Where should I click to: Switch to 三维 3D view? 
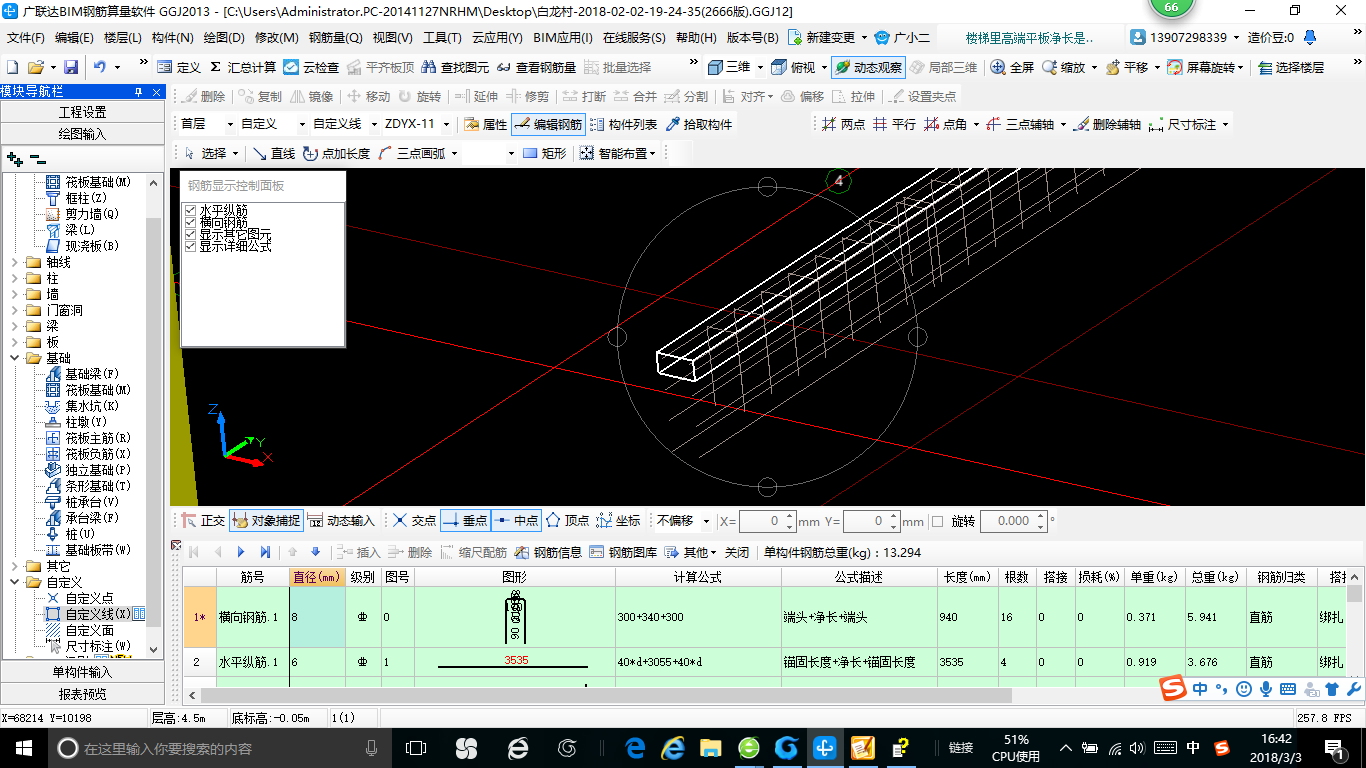pyautogui.click(x=729, y=67)
